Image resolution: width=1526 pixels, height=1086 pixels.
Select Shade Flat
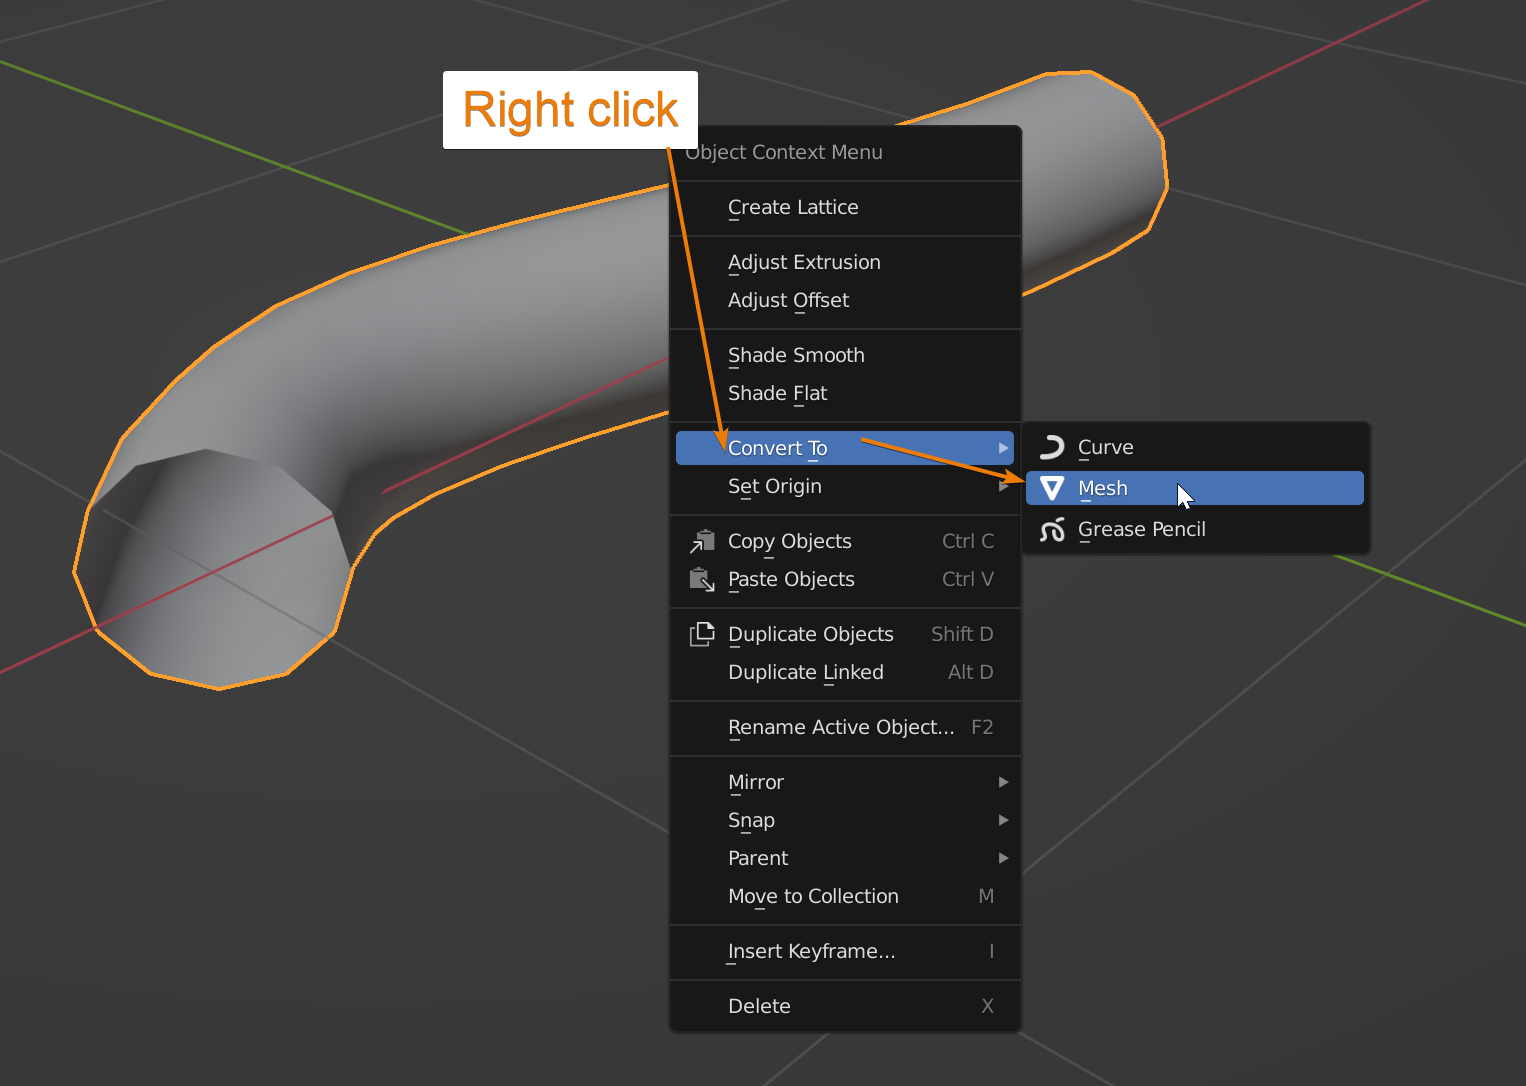(777, 393)
